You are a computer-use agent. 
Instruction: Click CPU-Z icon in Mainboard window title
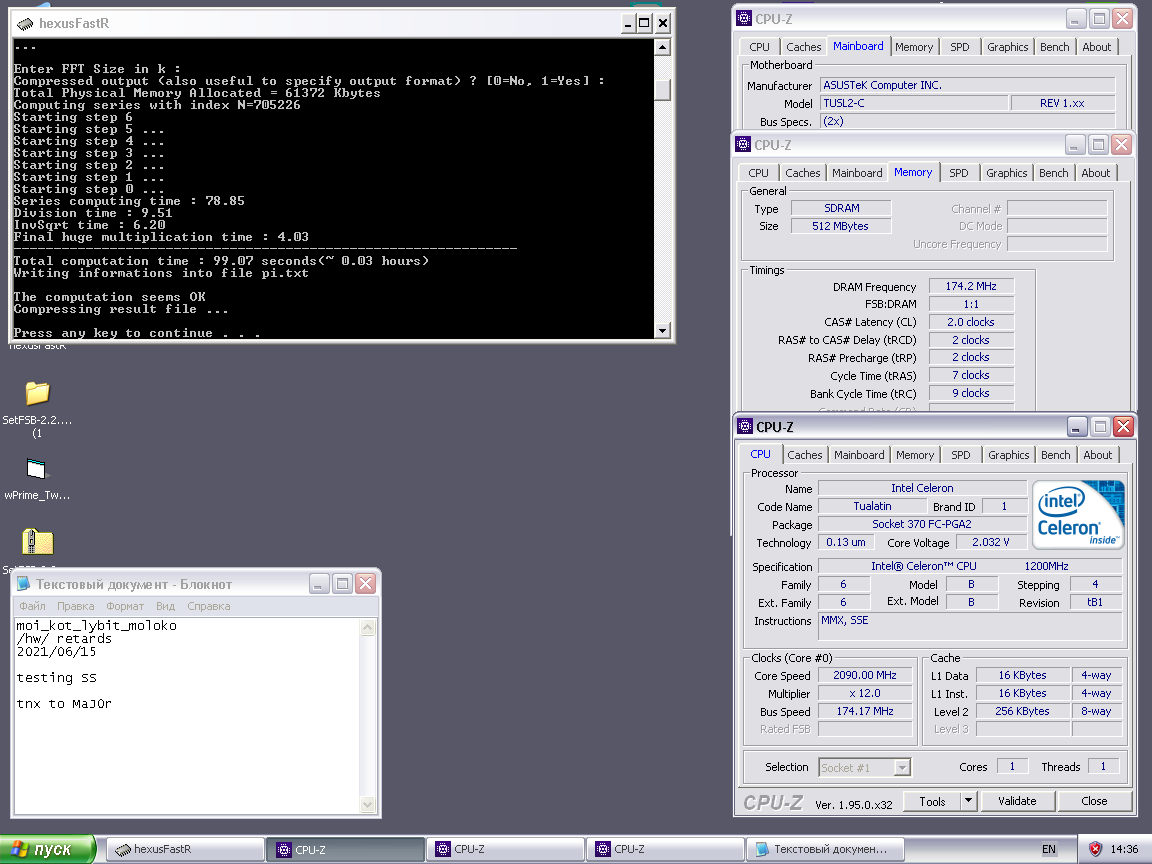coord(744,19)
